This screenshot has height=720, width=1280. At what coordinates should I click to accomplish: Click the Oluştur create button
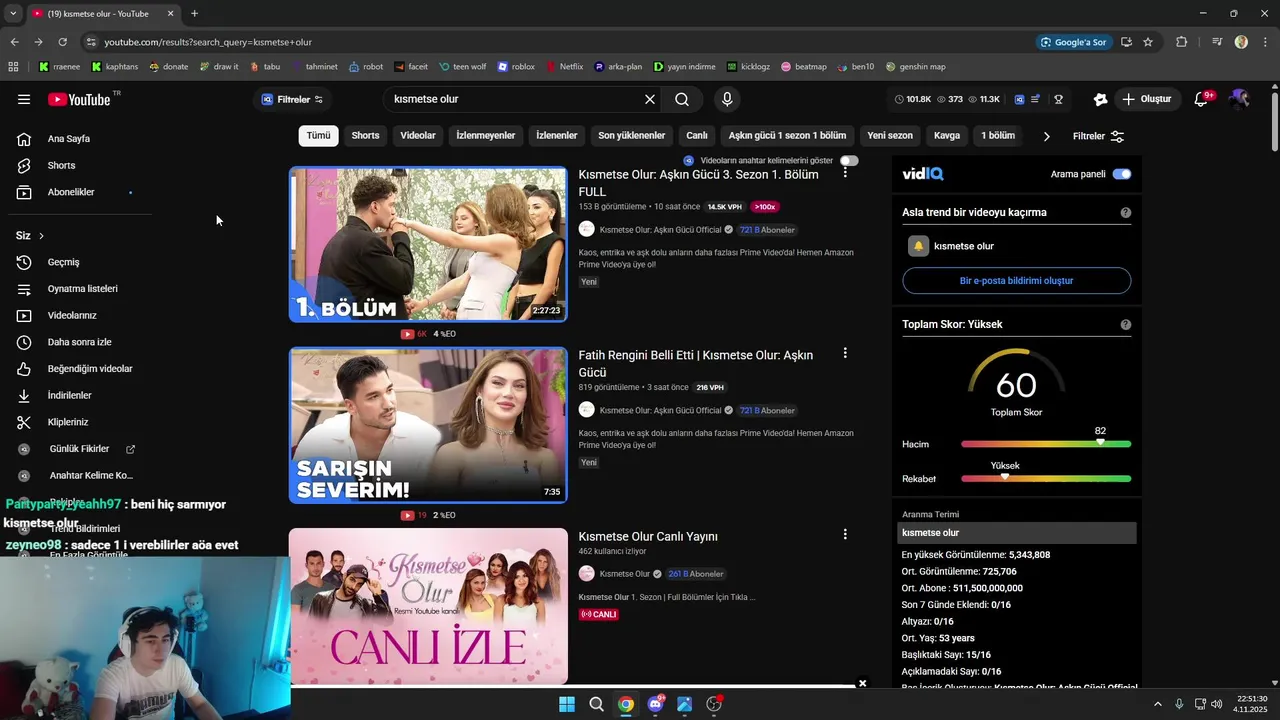[1146, 99]
